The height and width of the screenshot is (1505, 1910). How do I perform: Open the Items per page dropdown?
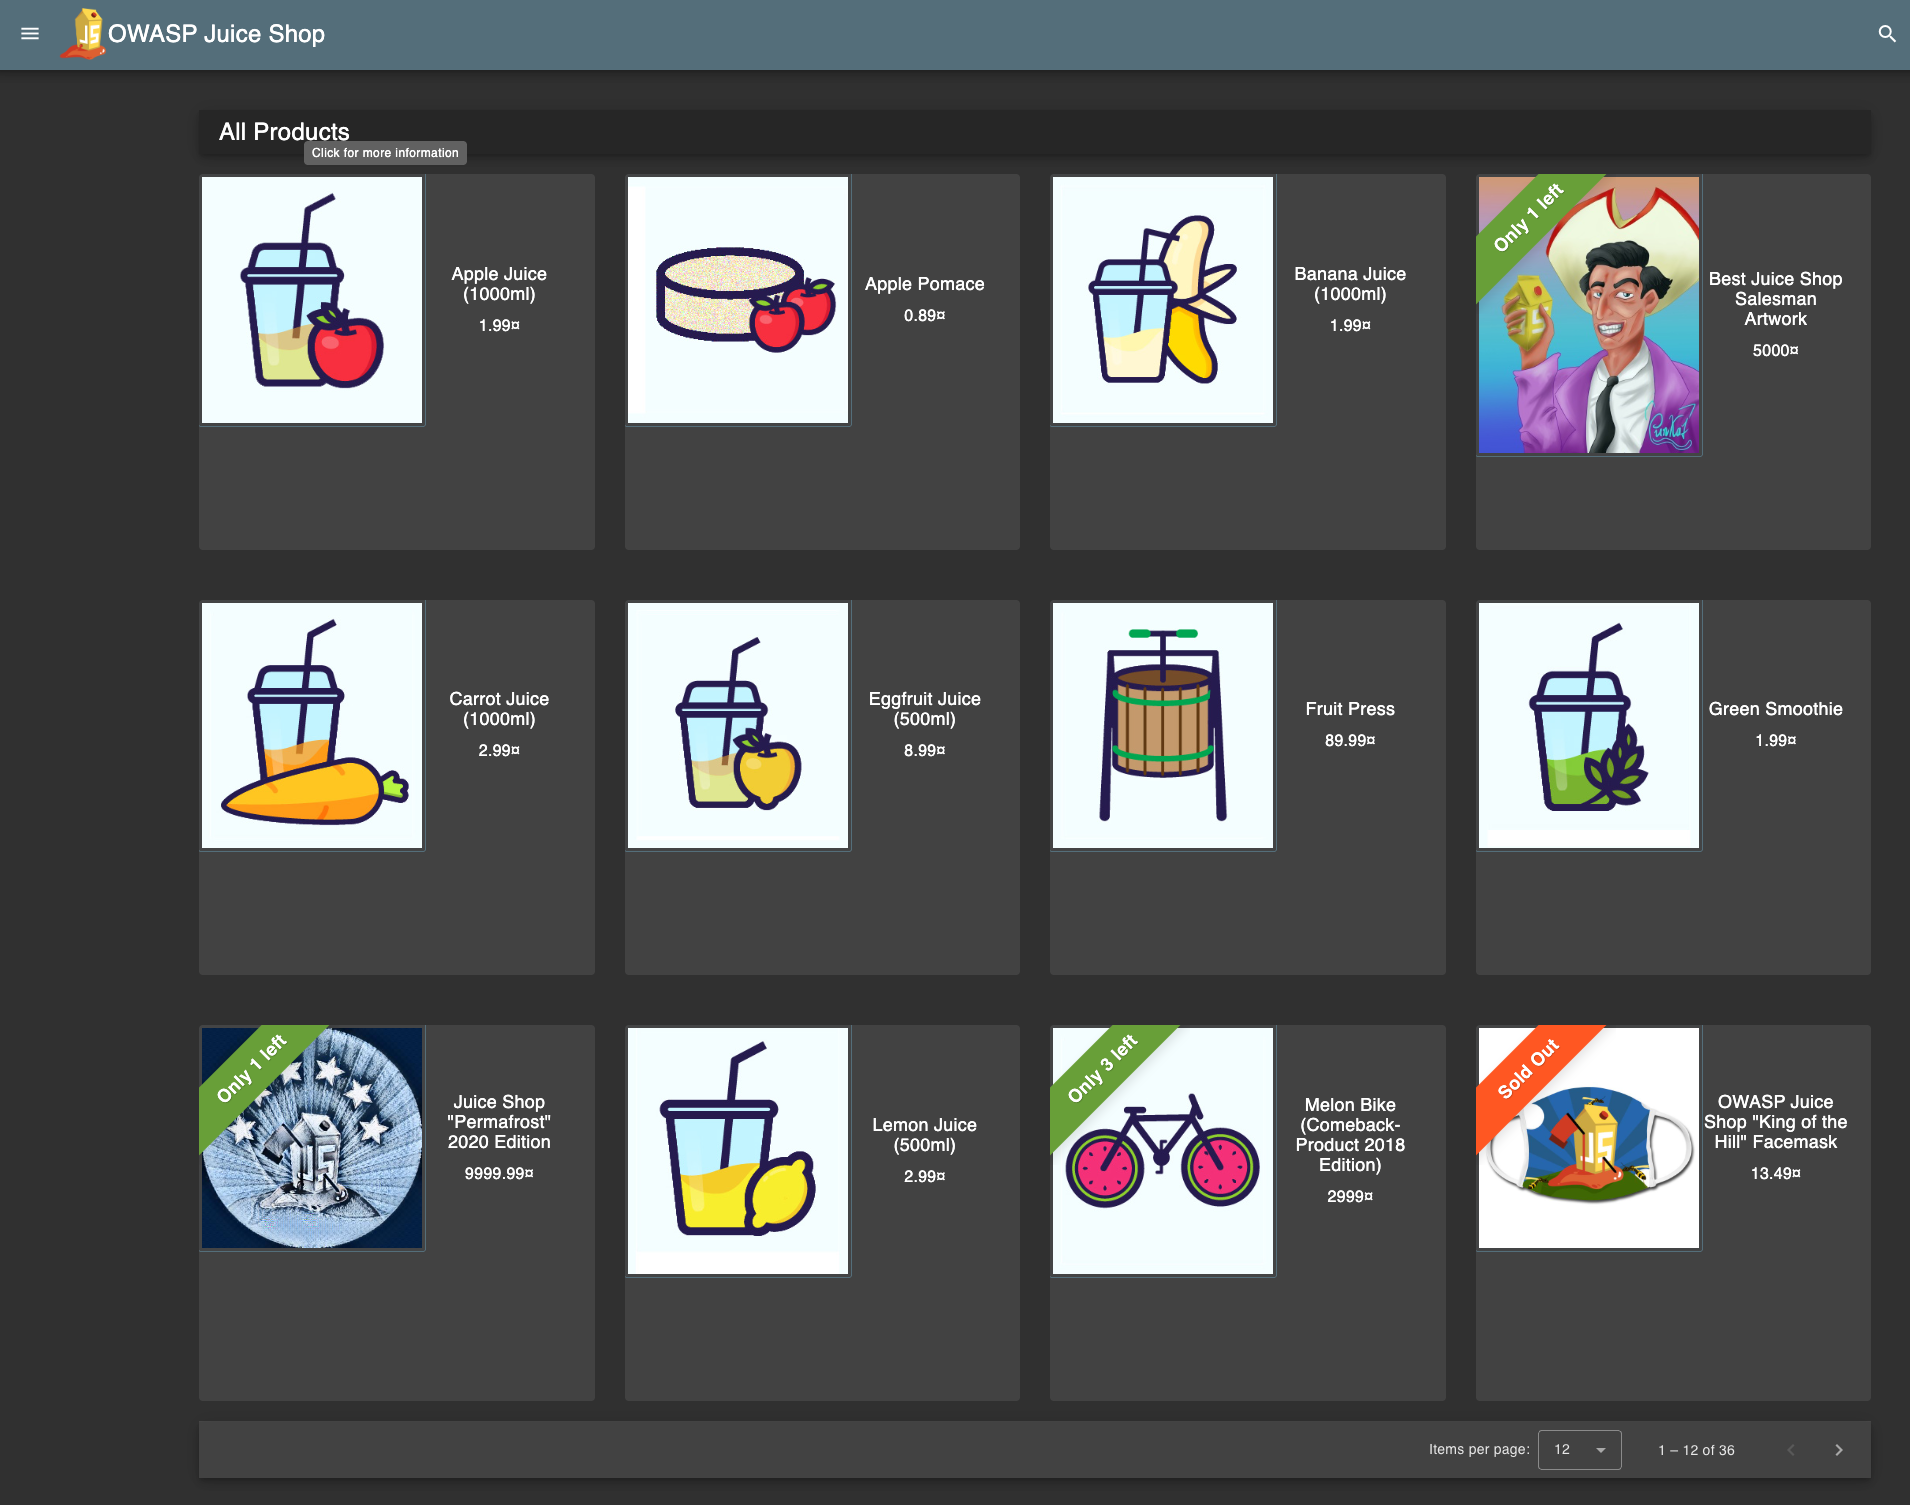[x=1579, y=1450]
